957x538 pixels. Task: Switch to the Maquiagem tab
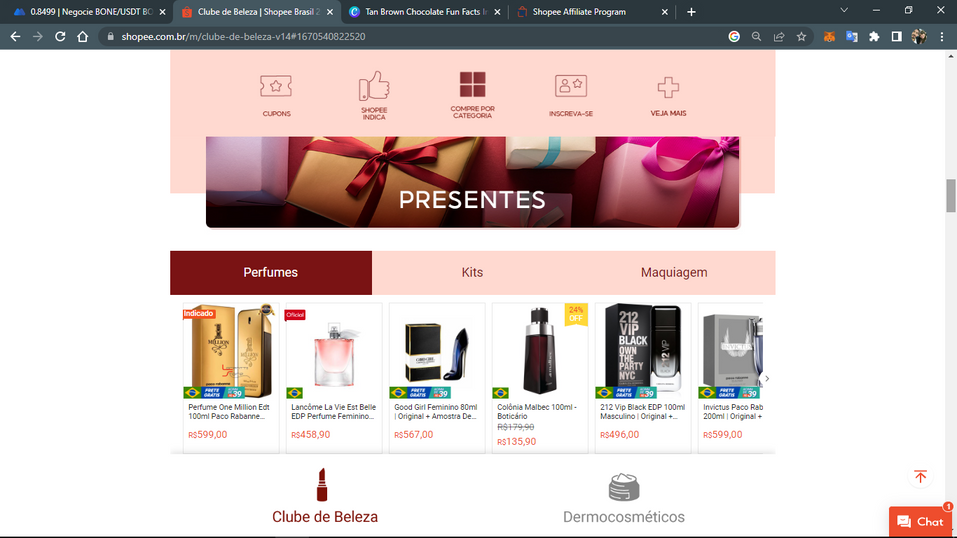pyautogui.click(x=674, y=272)
